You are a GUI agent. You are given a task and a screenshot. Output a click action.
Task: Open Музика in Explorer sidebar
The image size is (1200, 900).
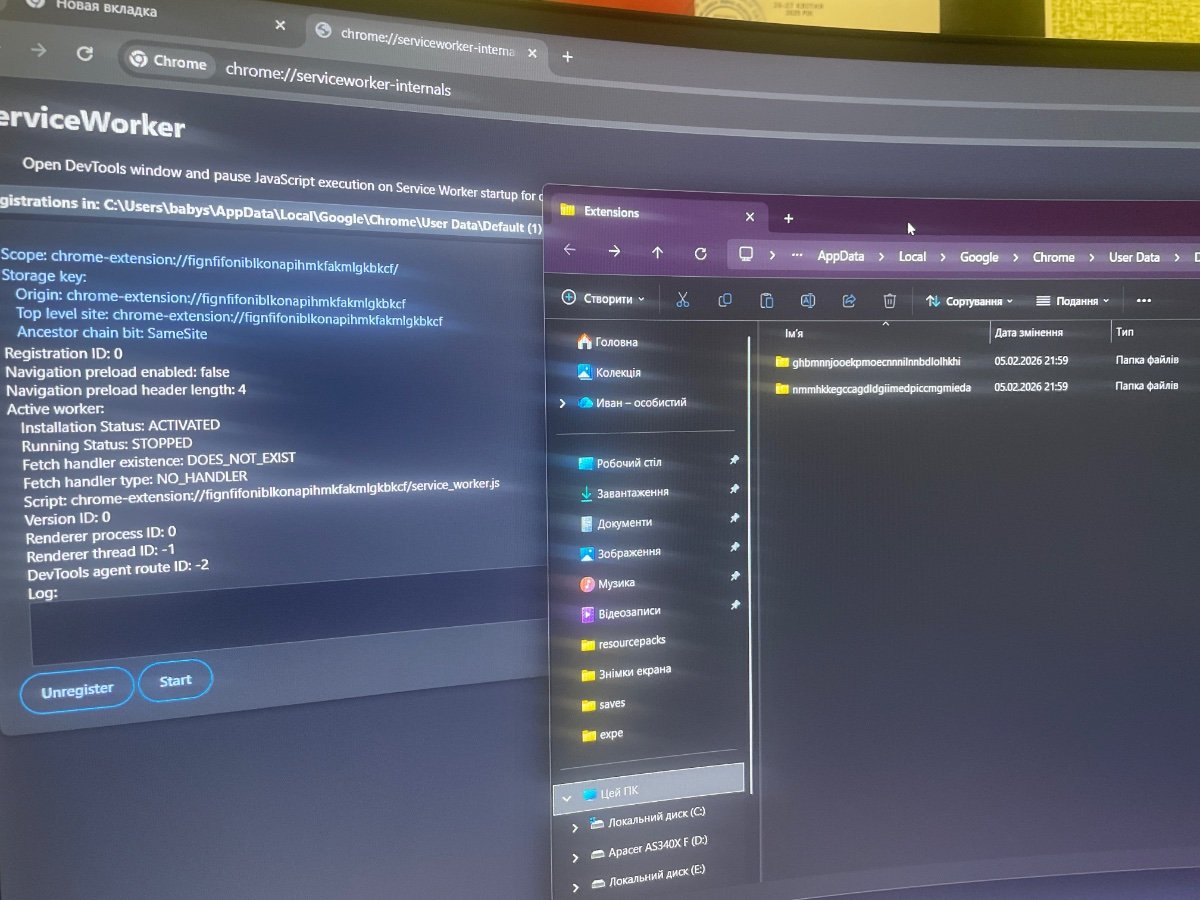click(607, 583)
